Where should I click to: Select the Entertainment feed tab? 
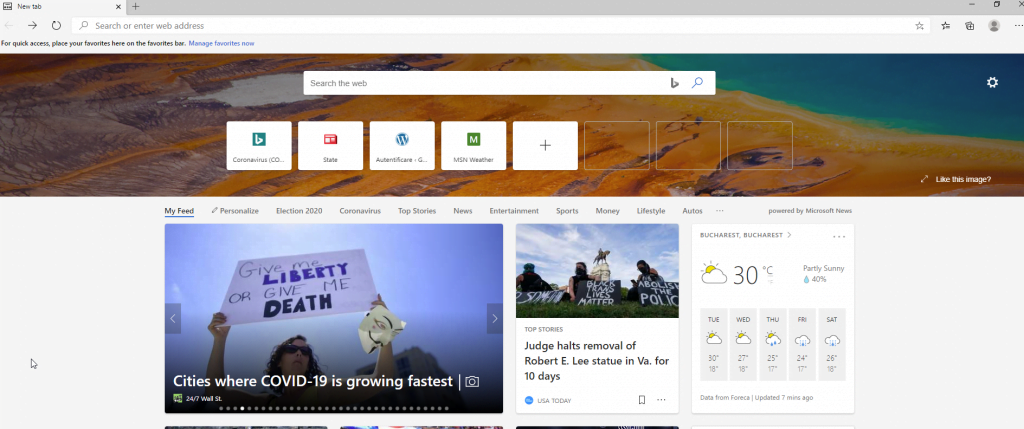tap(514, 211)
